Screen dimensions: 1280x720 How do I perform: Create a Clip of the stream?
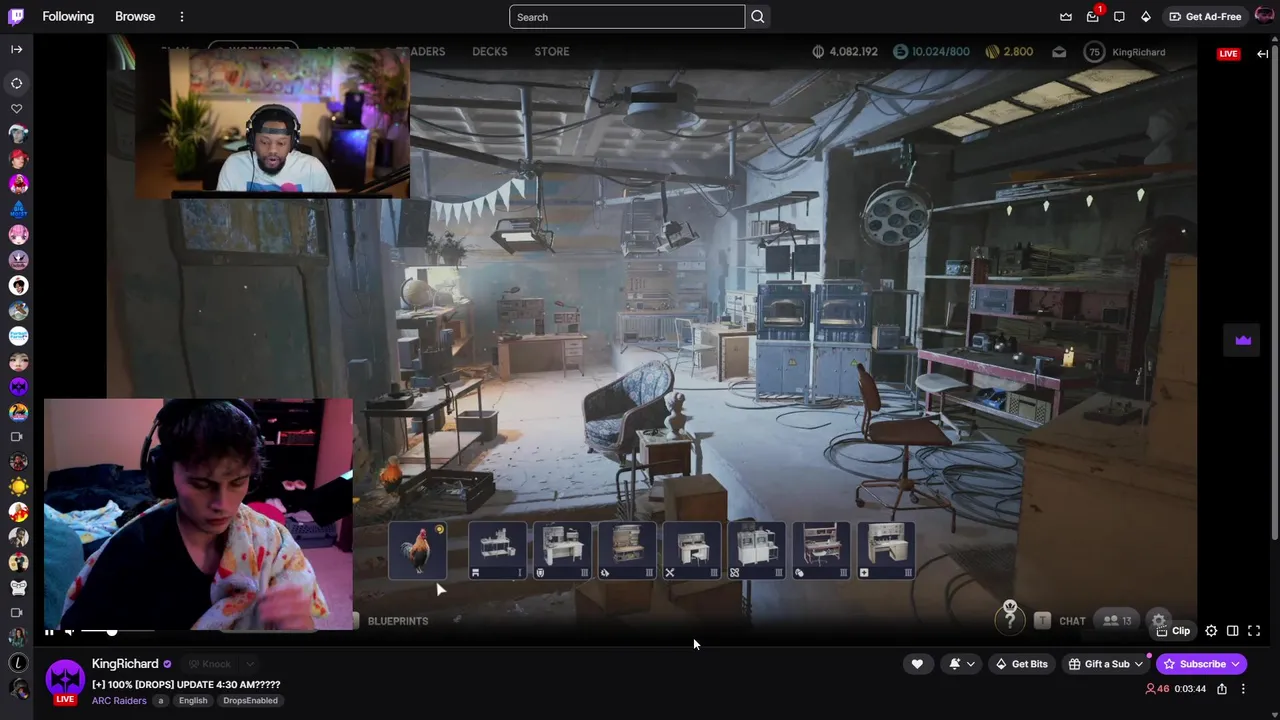1173,631
